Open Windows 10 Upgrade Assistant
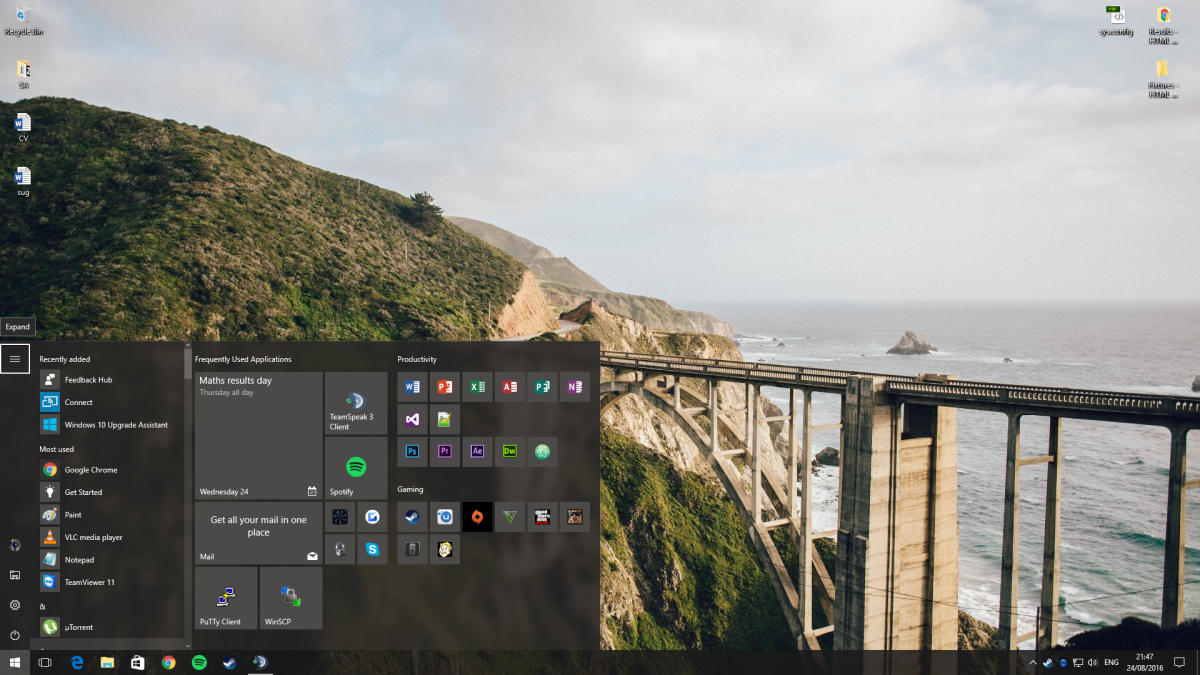The height and width of the screenshot is (675, 1200). pyautogui.click(x=110, y=425)
